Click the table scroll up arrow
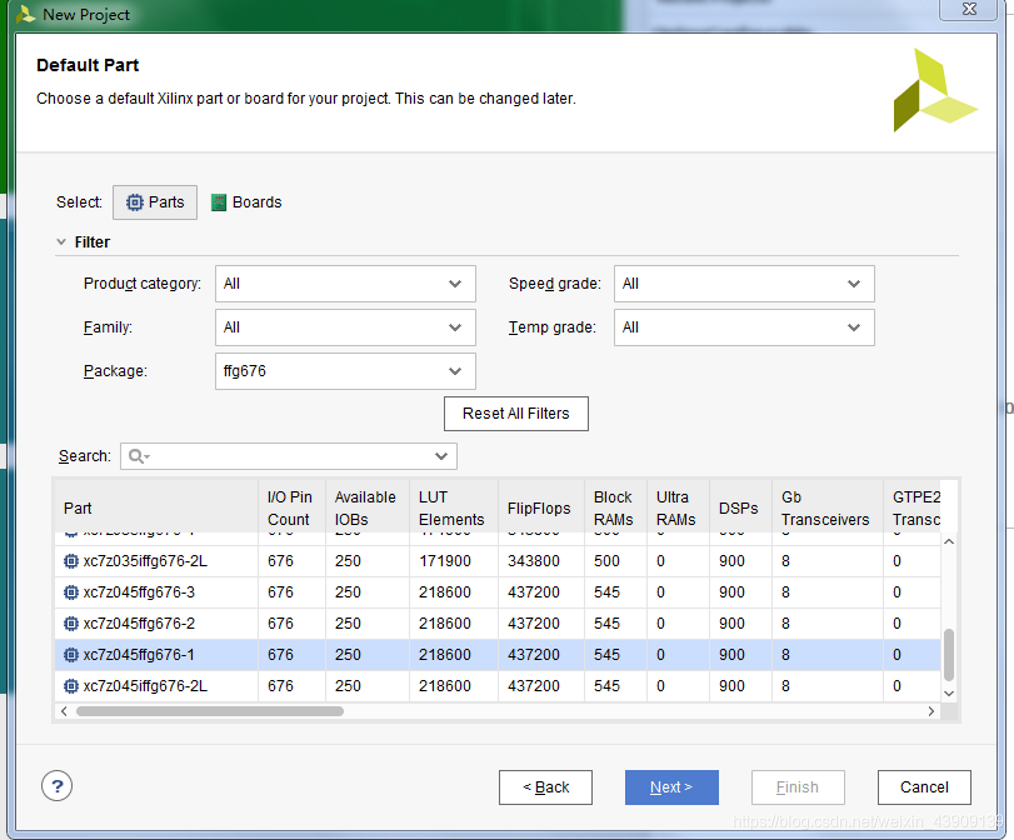The height and width of the screenshot is (840, 1014). click(949, 541)
